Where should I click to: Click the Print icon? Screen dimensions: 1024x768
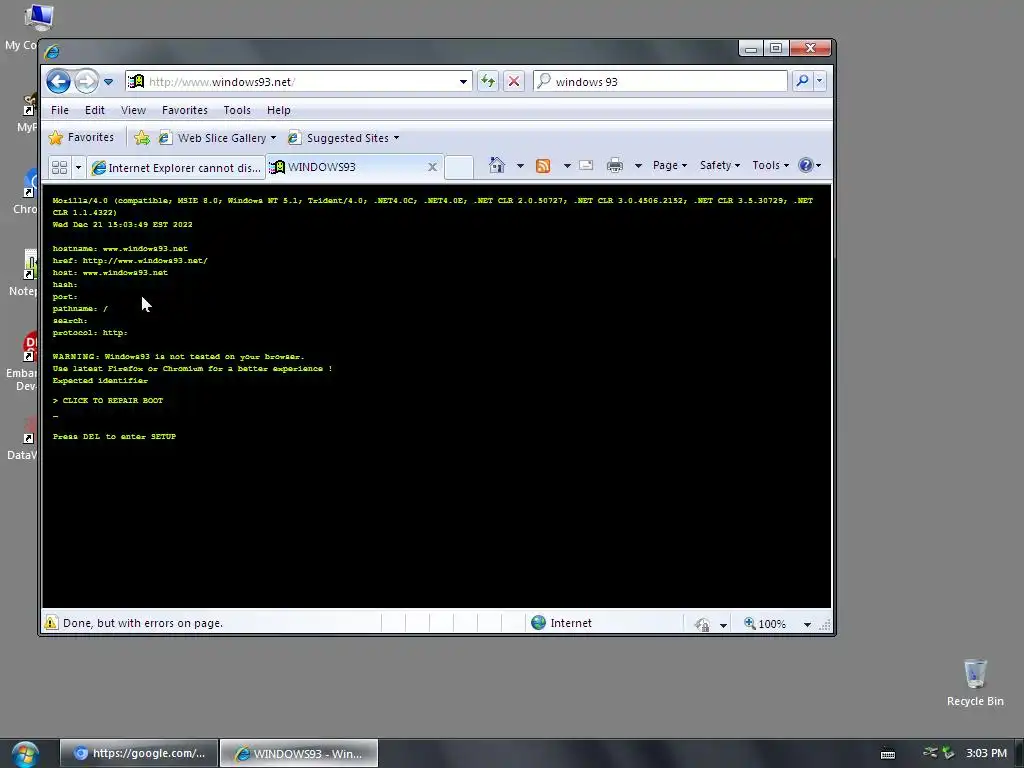[615, 165]
